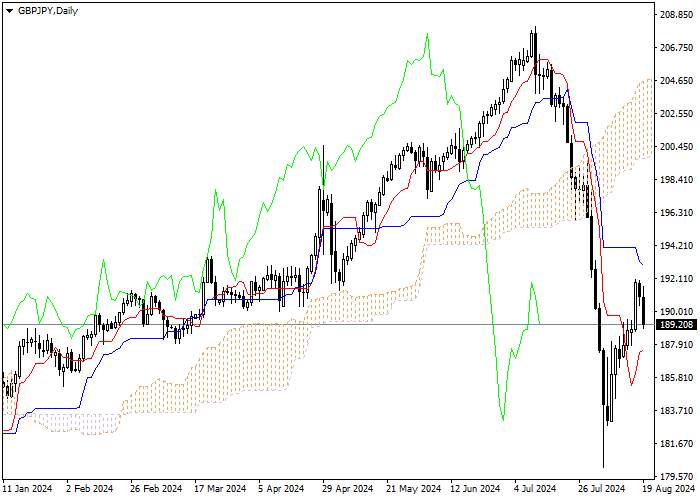Screen dimensions: 700x500
Task: Click the 181.670 price axis label
Action: (677, 444)
